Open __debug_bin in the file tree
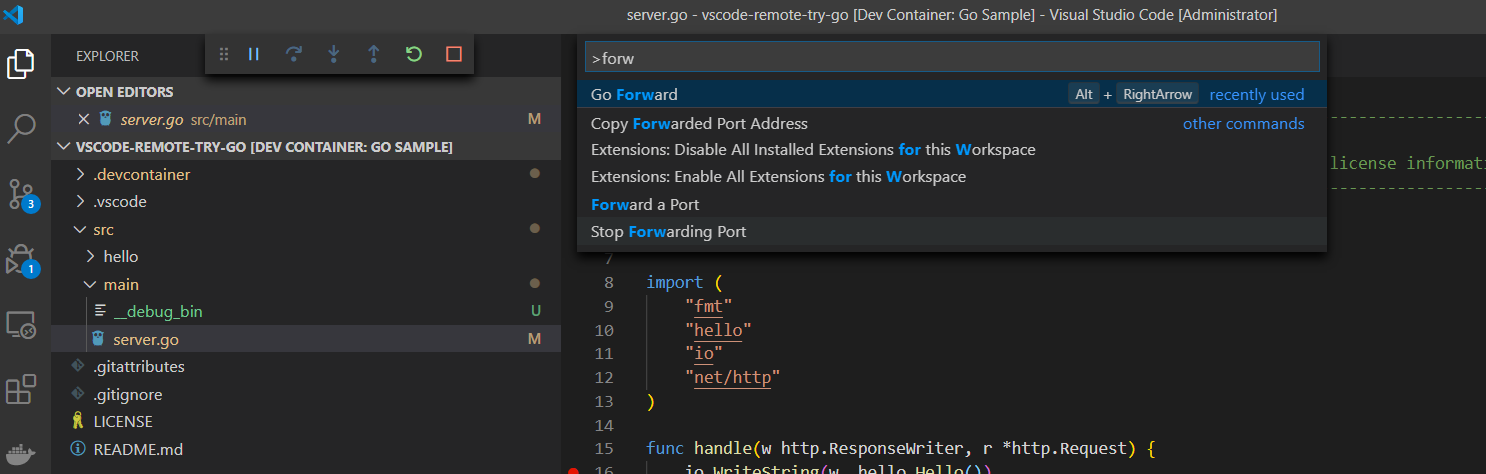1486x474 pixels. [306, 311]
